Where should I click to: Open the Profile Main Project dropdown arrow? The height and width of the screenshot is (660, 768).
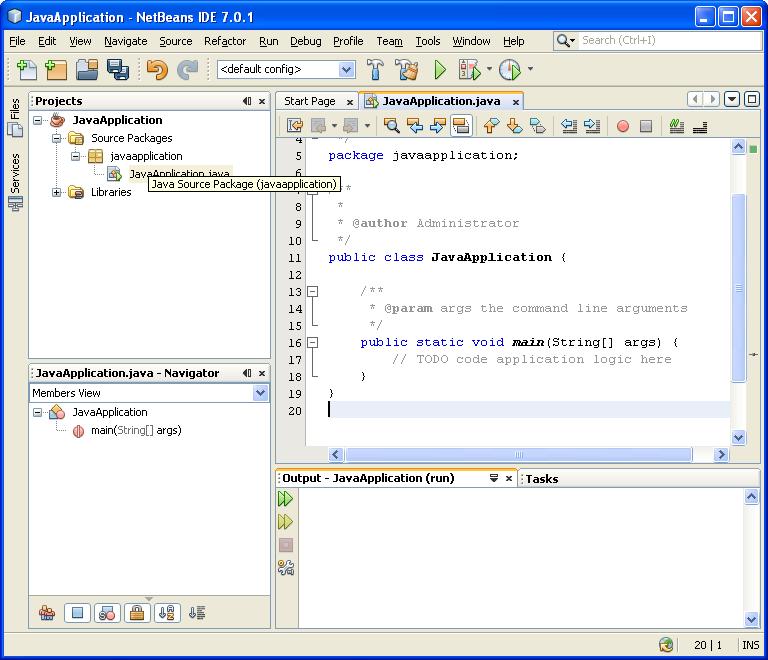point(530,69)
